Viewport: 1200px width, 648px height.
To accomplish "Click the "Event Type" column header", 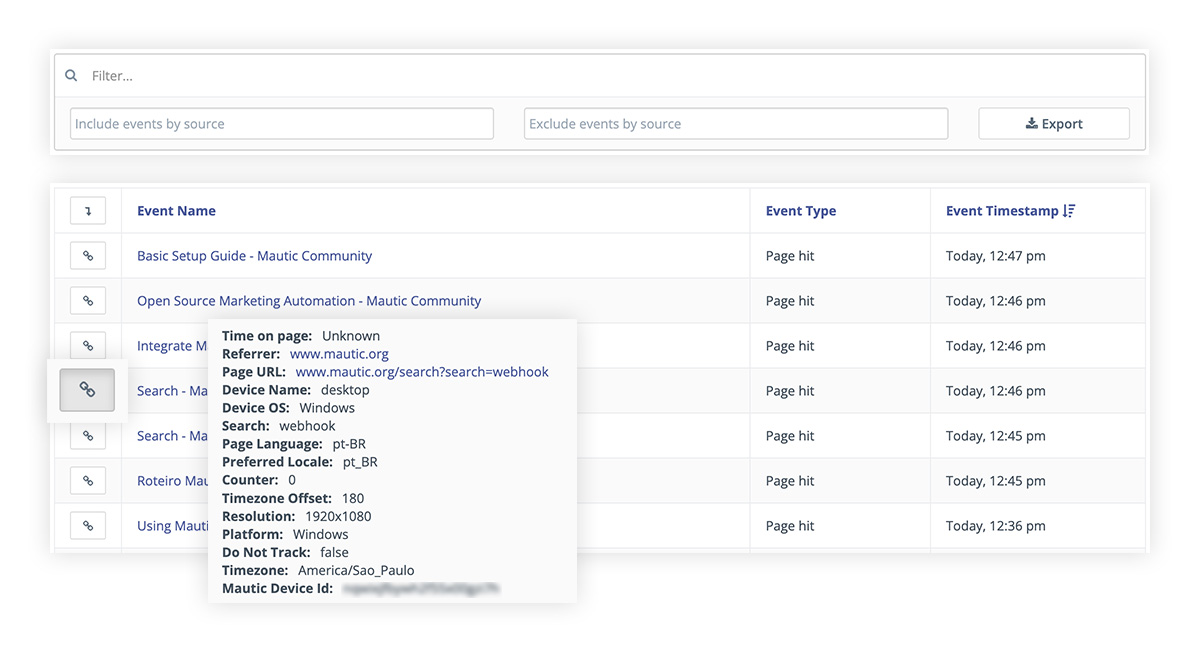I will (x=800, y=210).
